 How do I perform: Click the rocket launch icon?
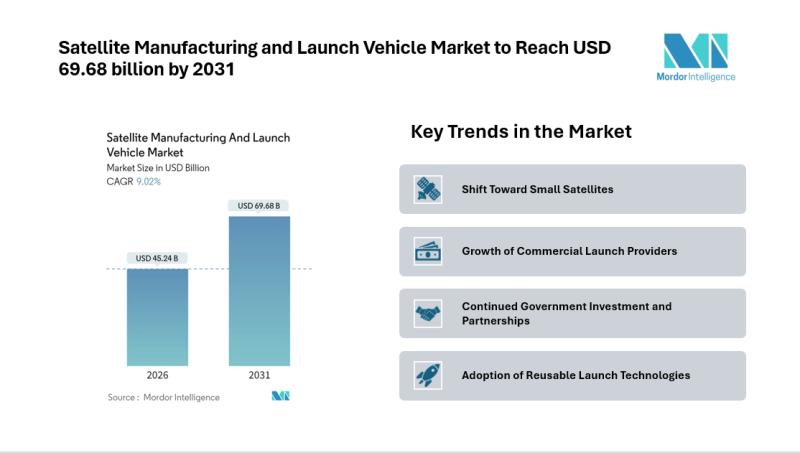[428, 375]
